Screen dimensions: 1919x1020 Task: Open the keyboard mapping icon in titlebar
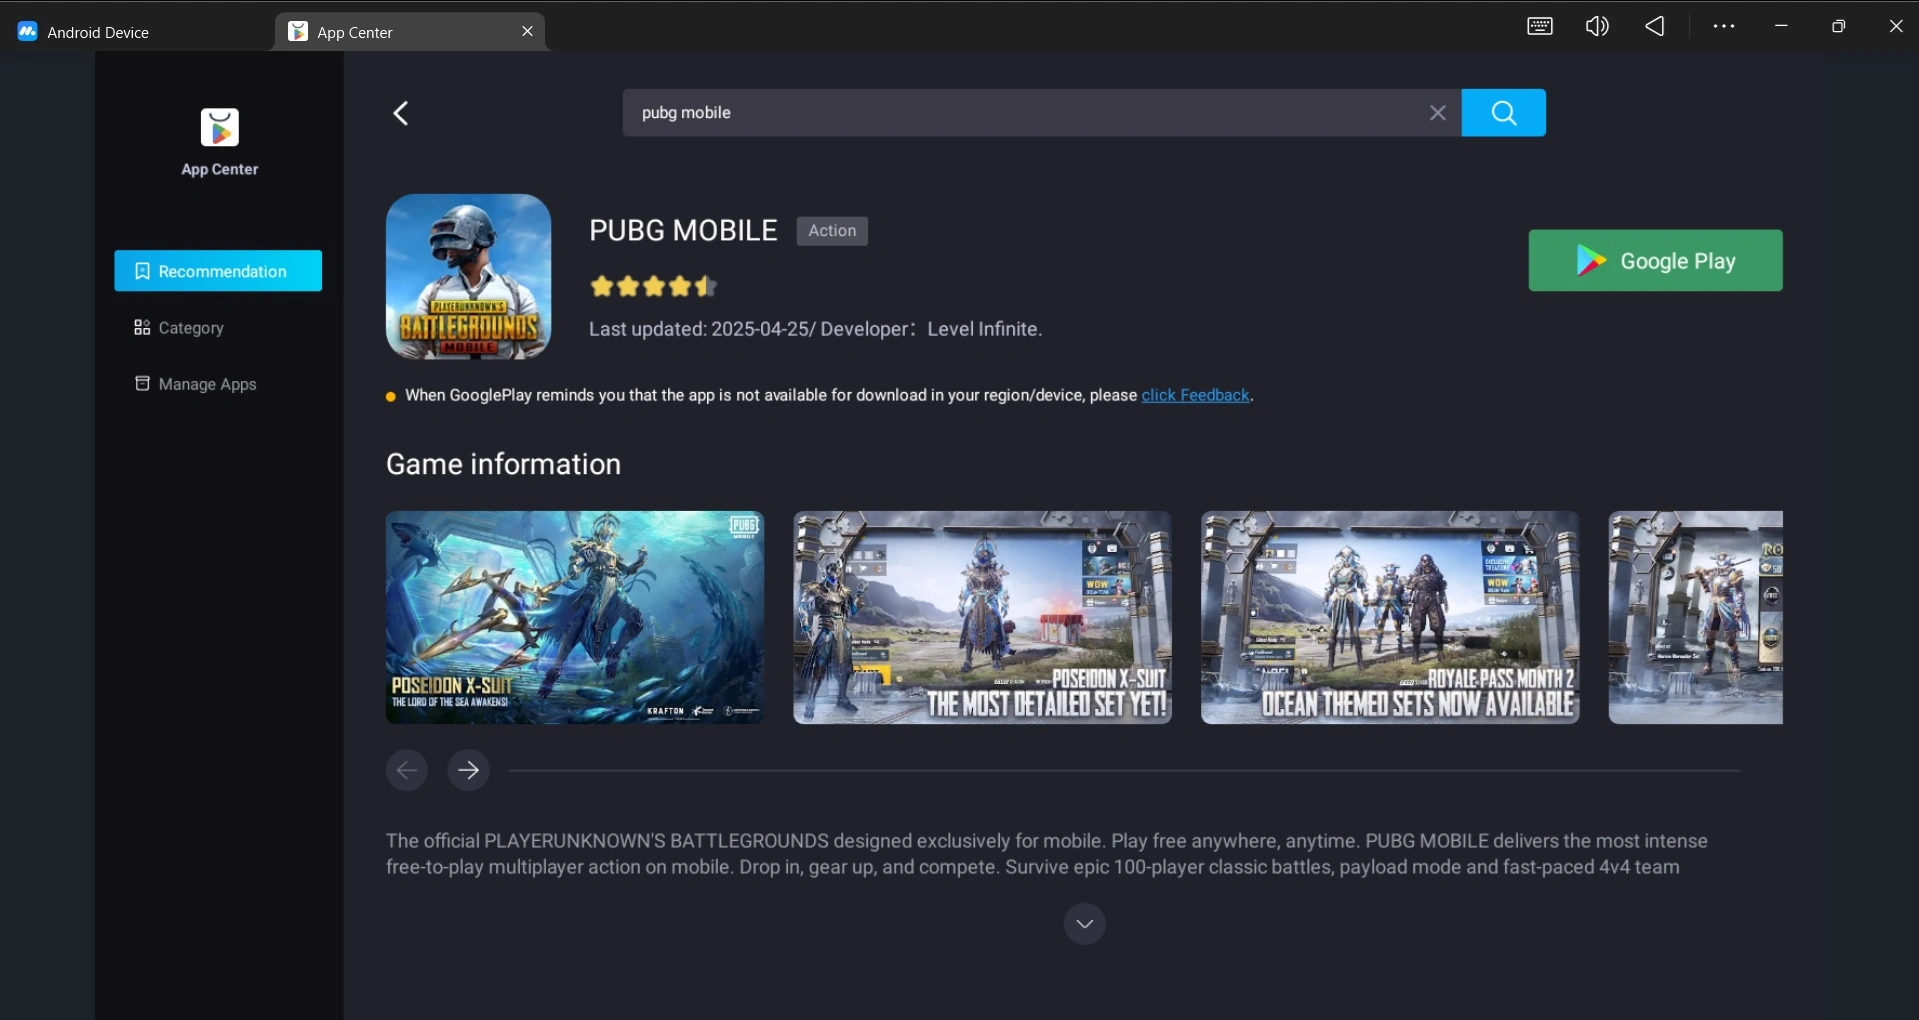coord(1539,26)
